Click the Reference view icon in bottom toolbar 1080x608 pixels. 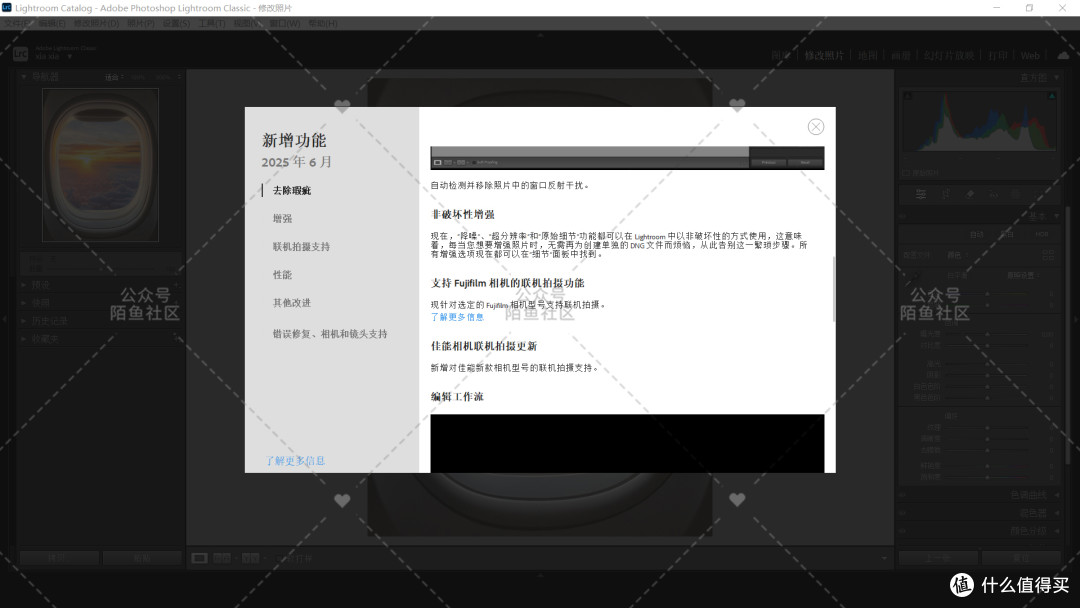point(222,558)
